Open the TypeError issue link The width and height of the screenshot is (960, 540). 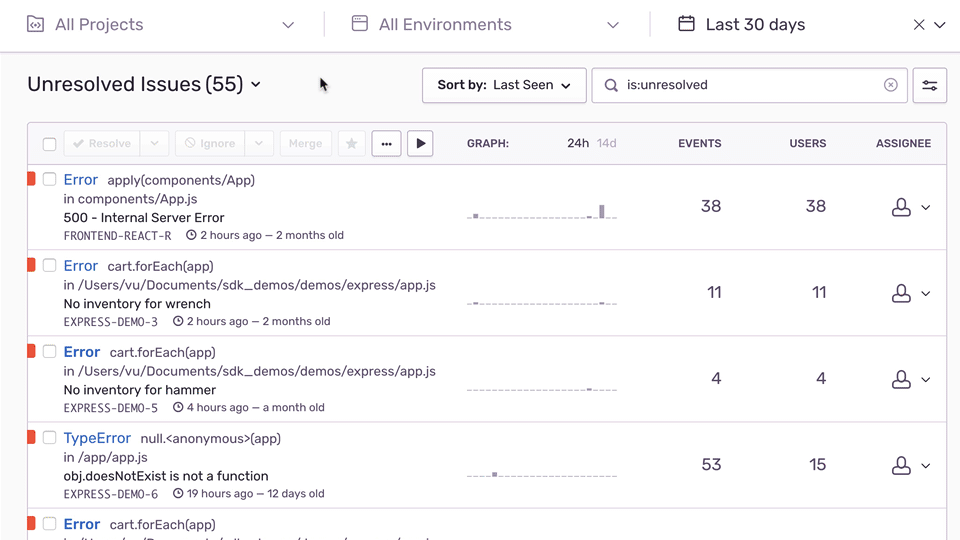97,438
